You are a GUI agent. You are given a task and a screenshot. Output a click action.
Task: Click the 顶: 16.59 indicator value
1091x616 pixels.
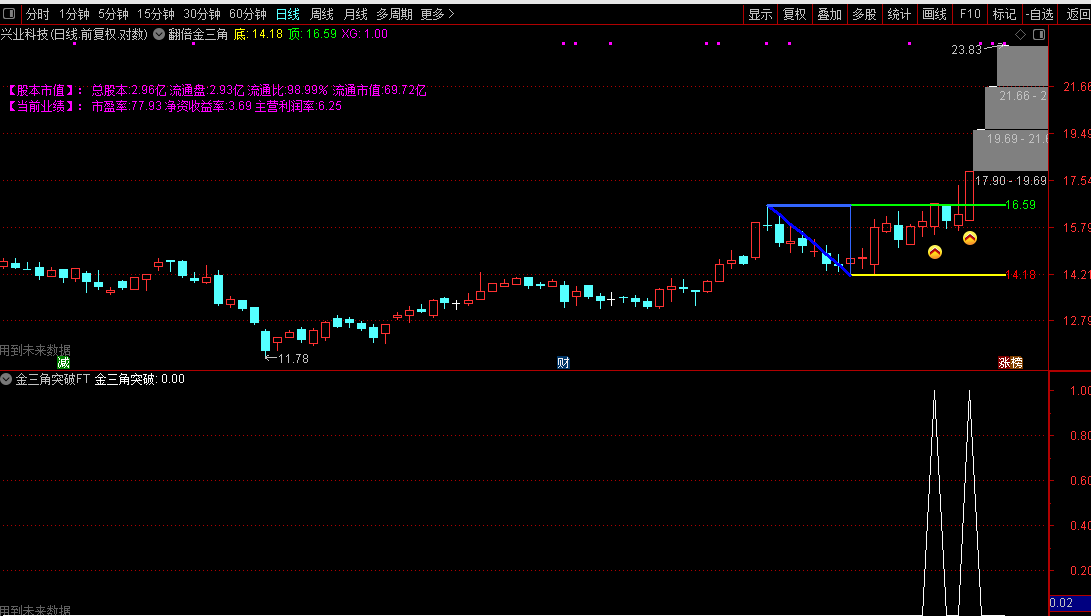pyautogui.click(x=312, y=34)
